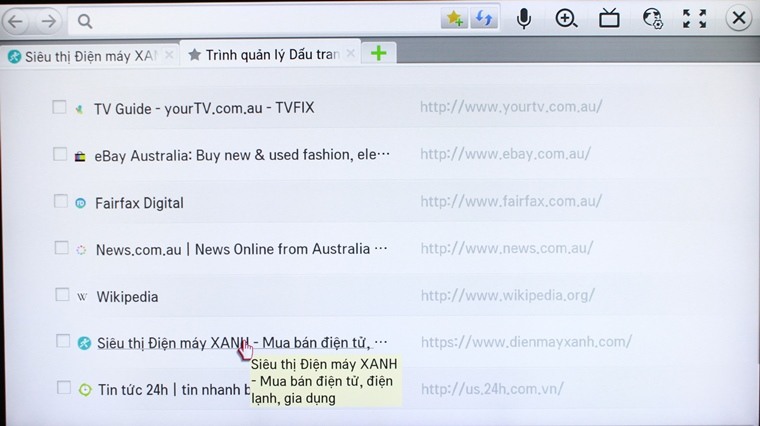Open browser settings globe-gear icon
760x426 pixels.
652,19
